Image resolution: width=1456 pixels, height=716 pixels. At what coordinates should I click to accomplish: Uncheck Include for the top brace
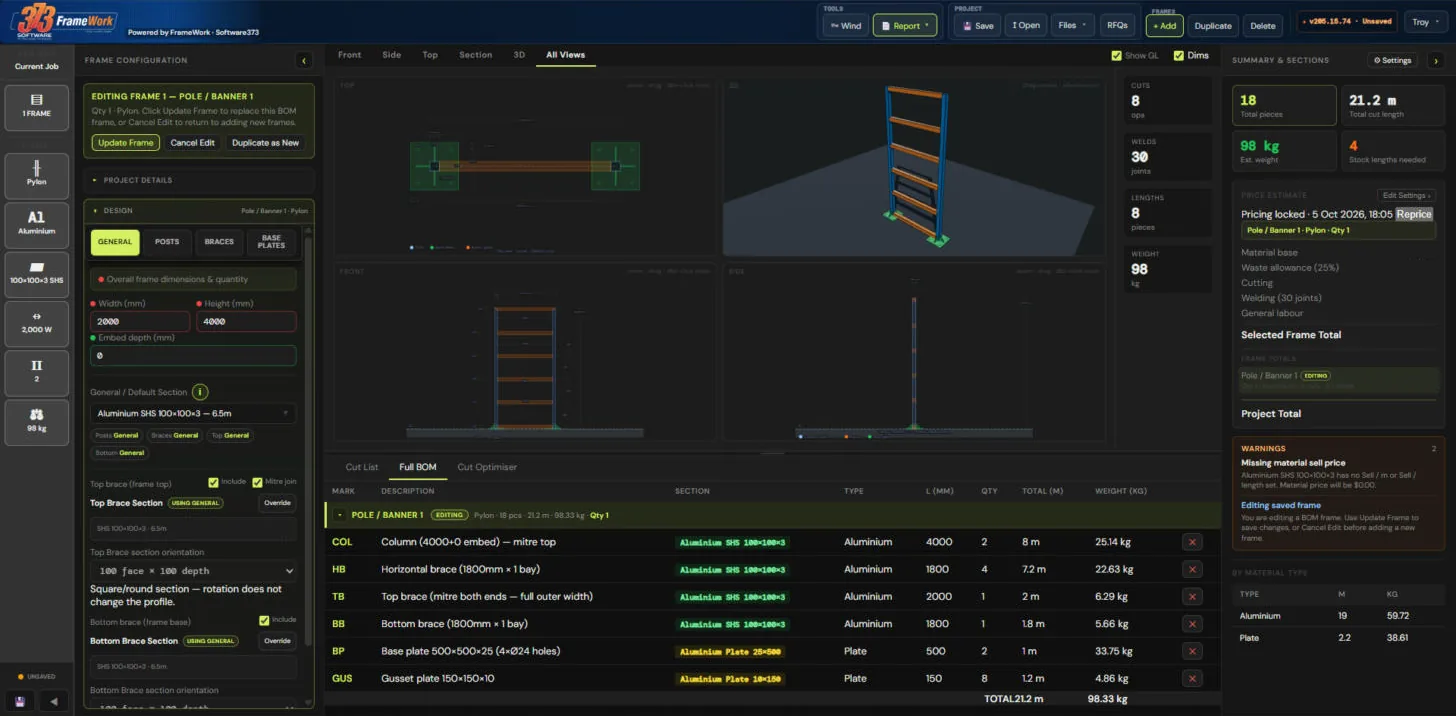coord(213,483)
